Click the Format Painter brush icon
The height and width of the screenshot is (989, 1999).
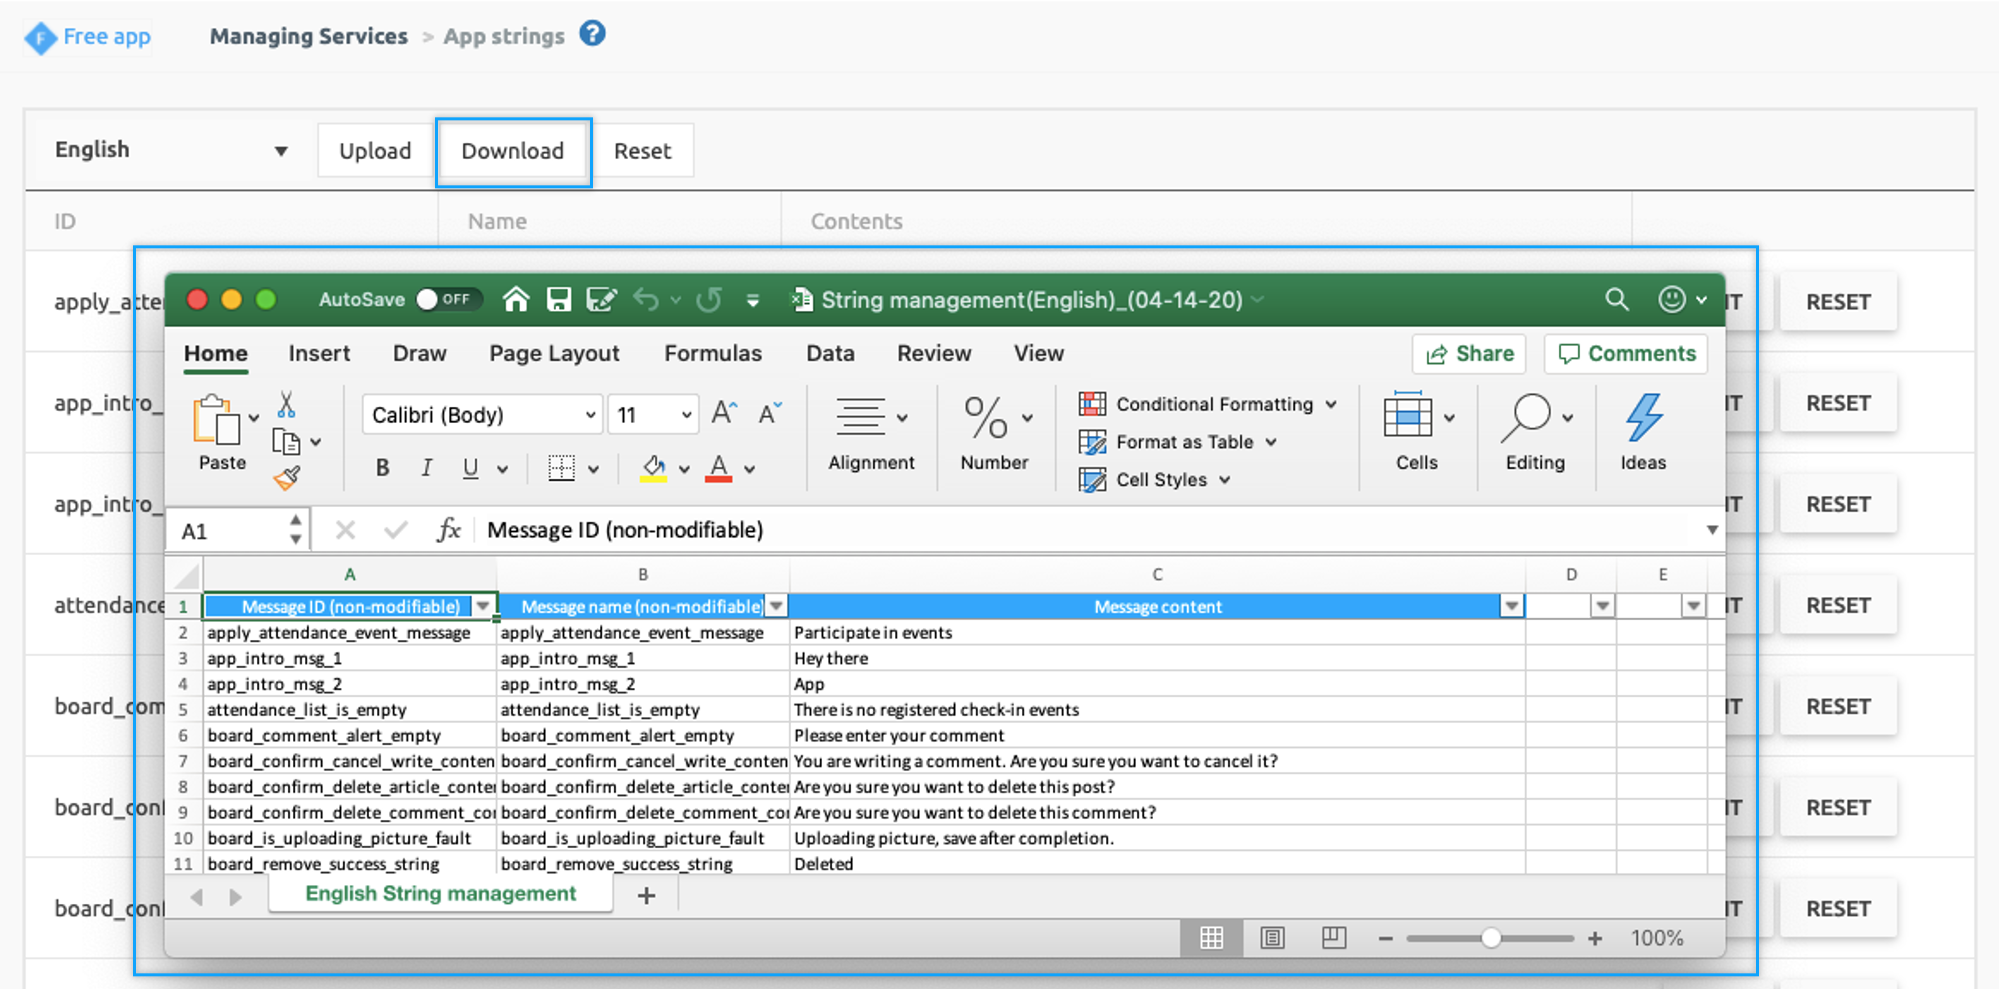[287, 479]
